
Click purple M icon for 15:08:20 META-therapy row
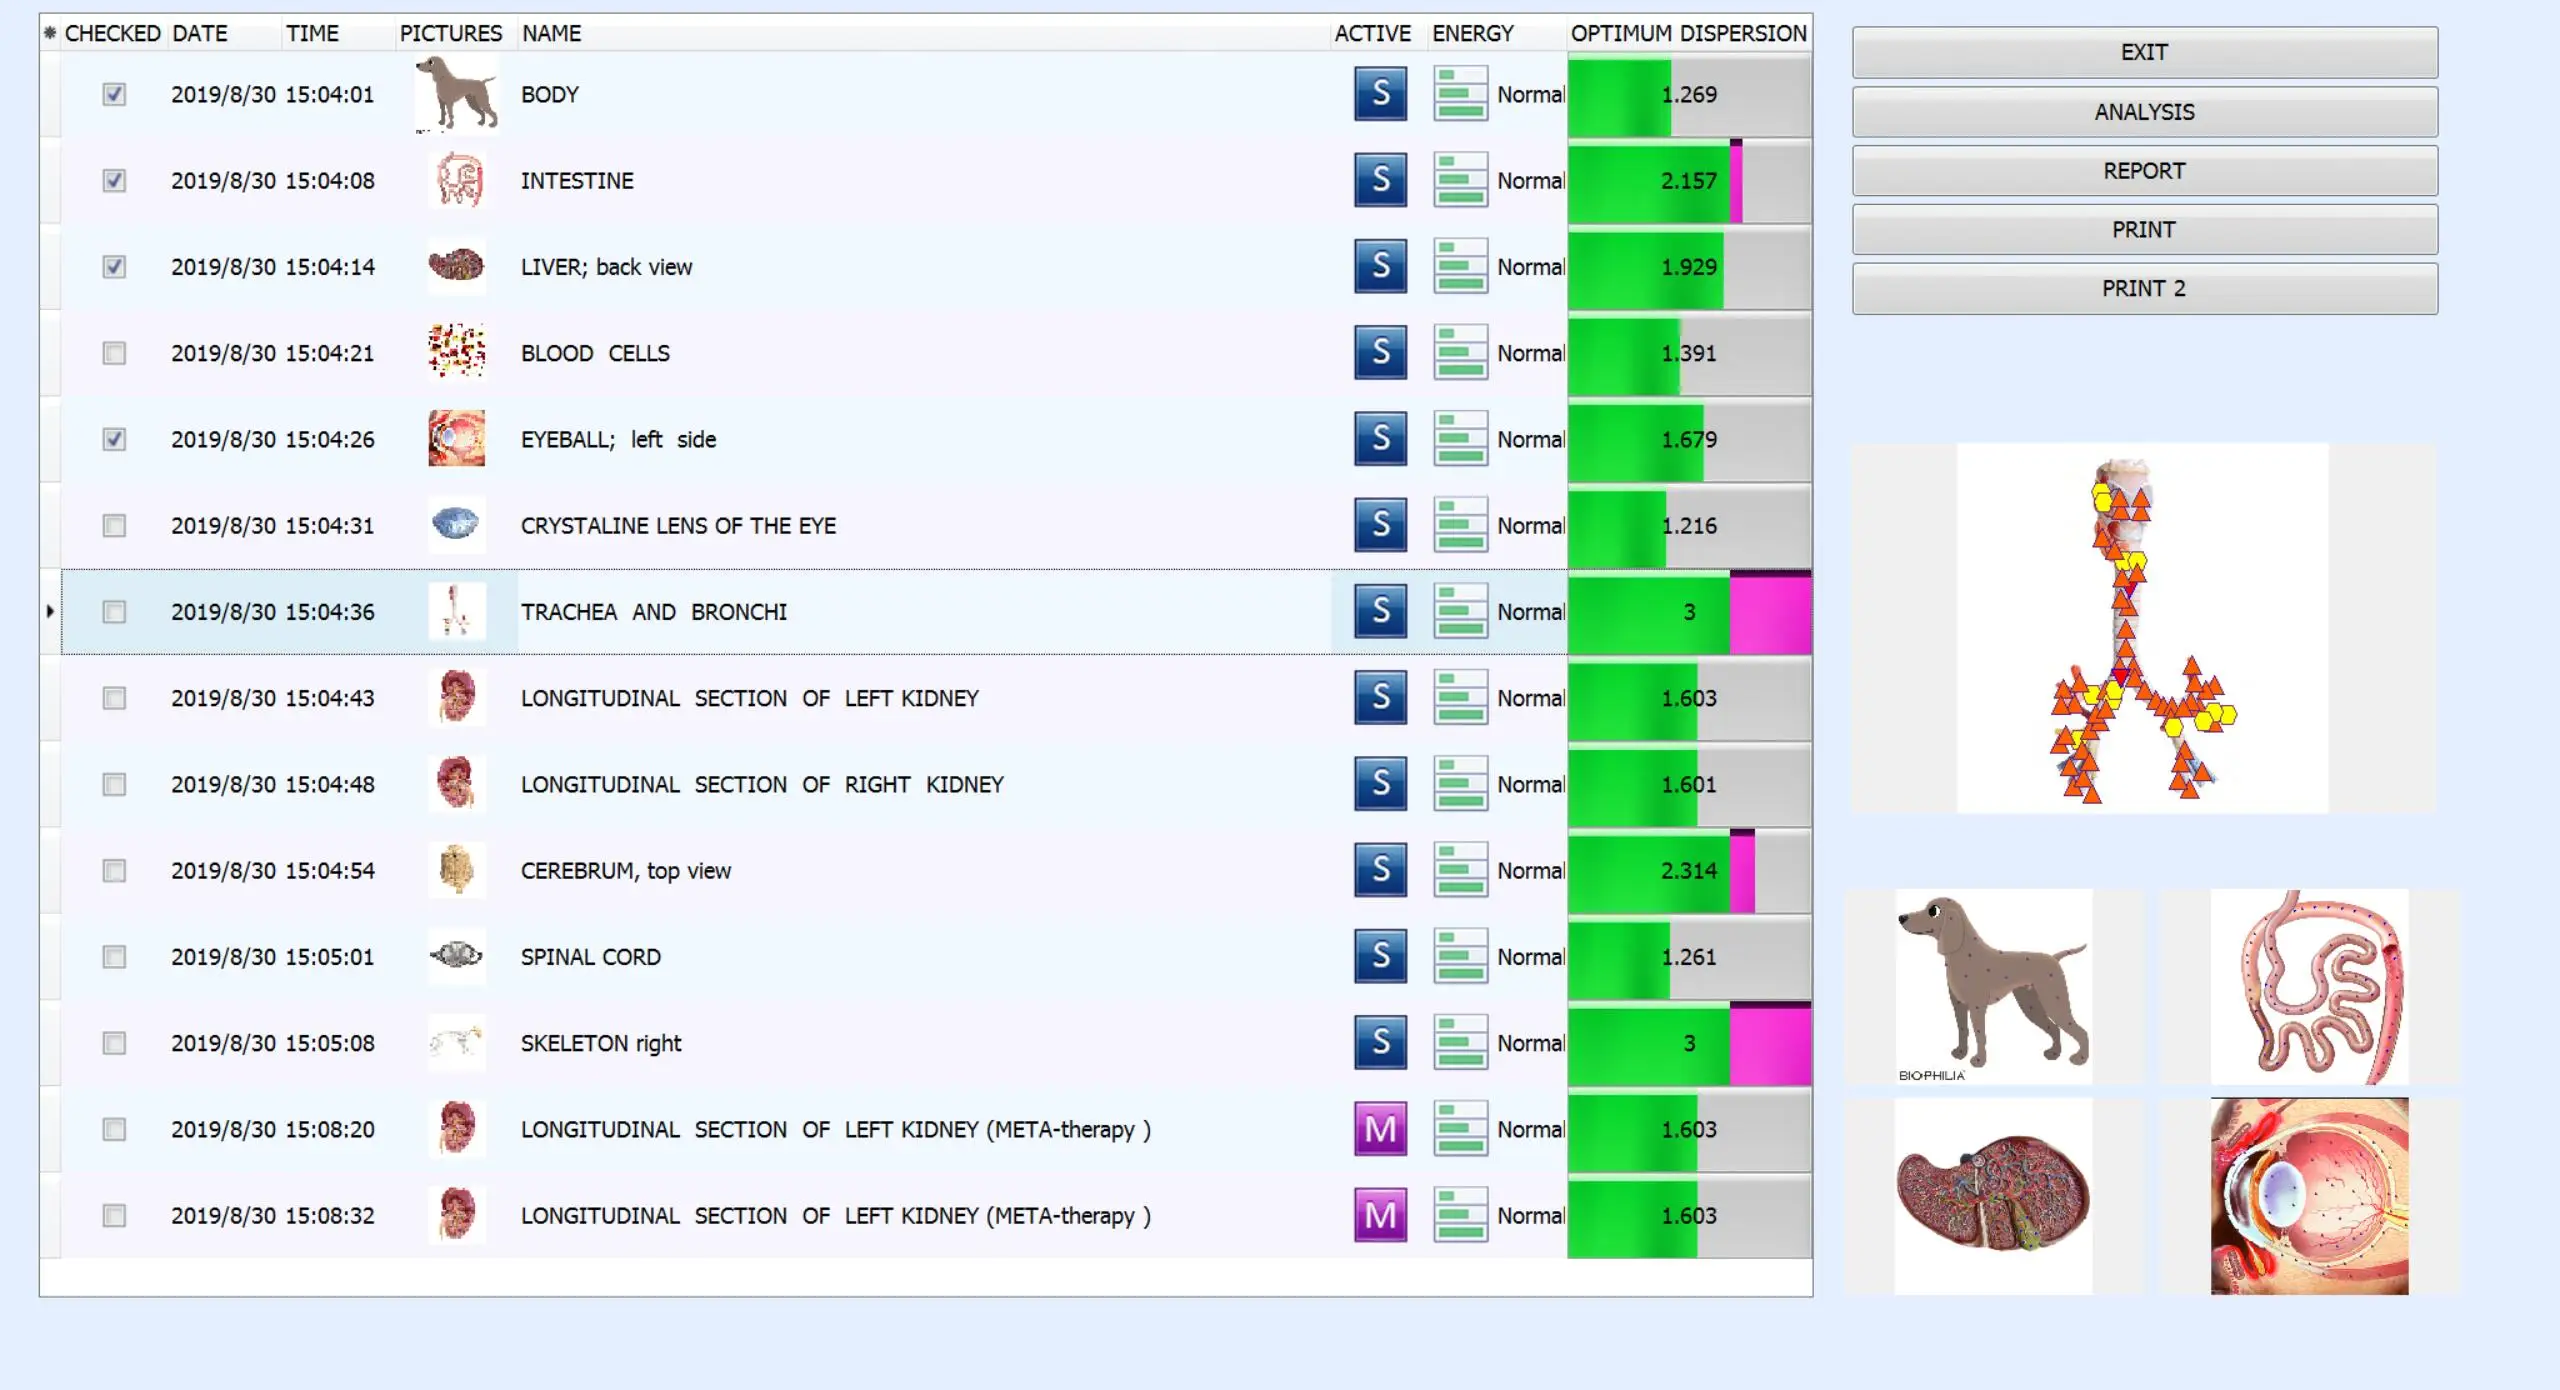(x=1380, y=1129)
